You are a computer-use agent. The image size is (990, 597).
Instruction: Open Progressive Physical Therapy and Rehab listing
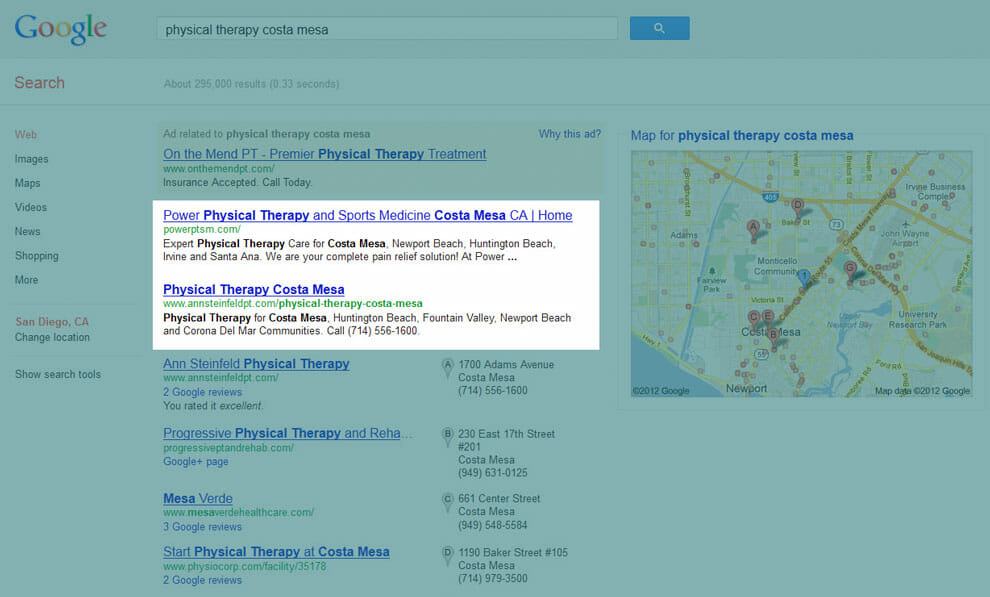pos(288,433)
